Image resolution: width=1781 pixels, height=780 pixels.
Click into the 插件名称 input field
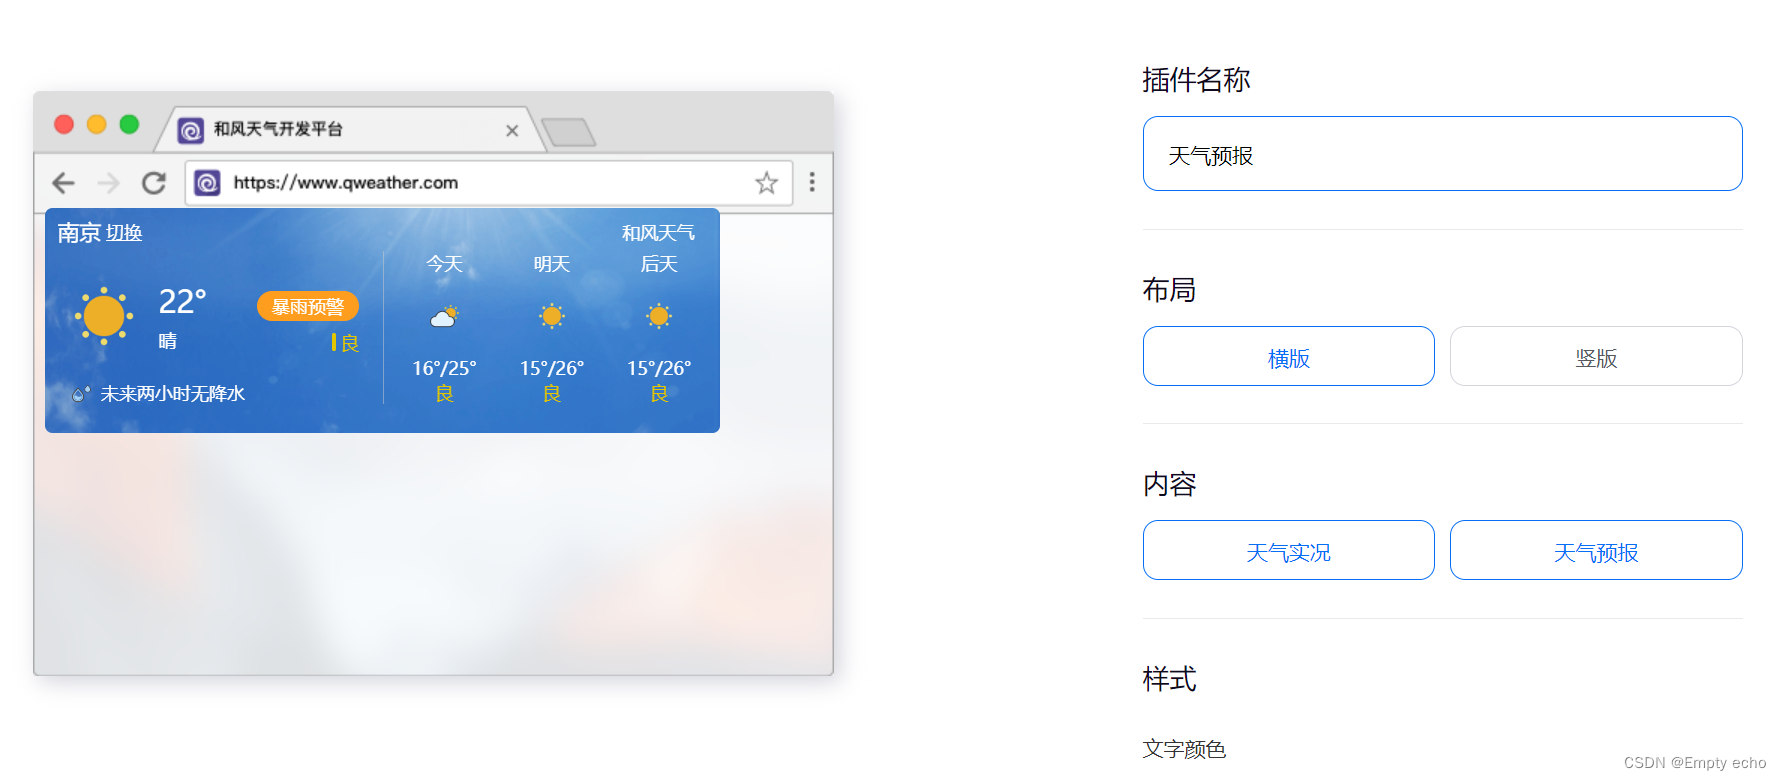coord(1443,153)
